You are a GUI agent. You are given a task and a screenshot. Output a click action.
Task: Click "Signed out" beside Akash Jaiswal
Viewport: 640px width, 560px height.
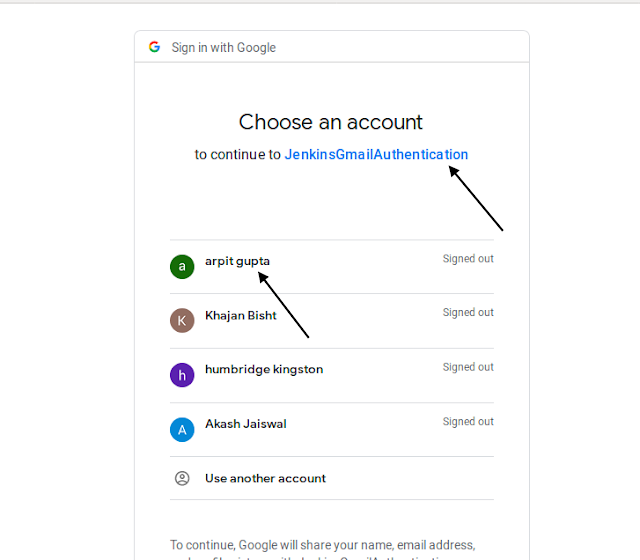coord(468,422)
